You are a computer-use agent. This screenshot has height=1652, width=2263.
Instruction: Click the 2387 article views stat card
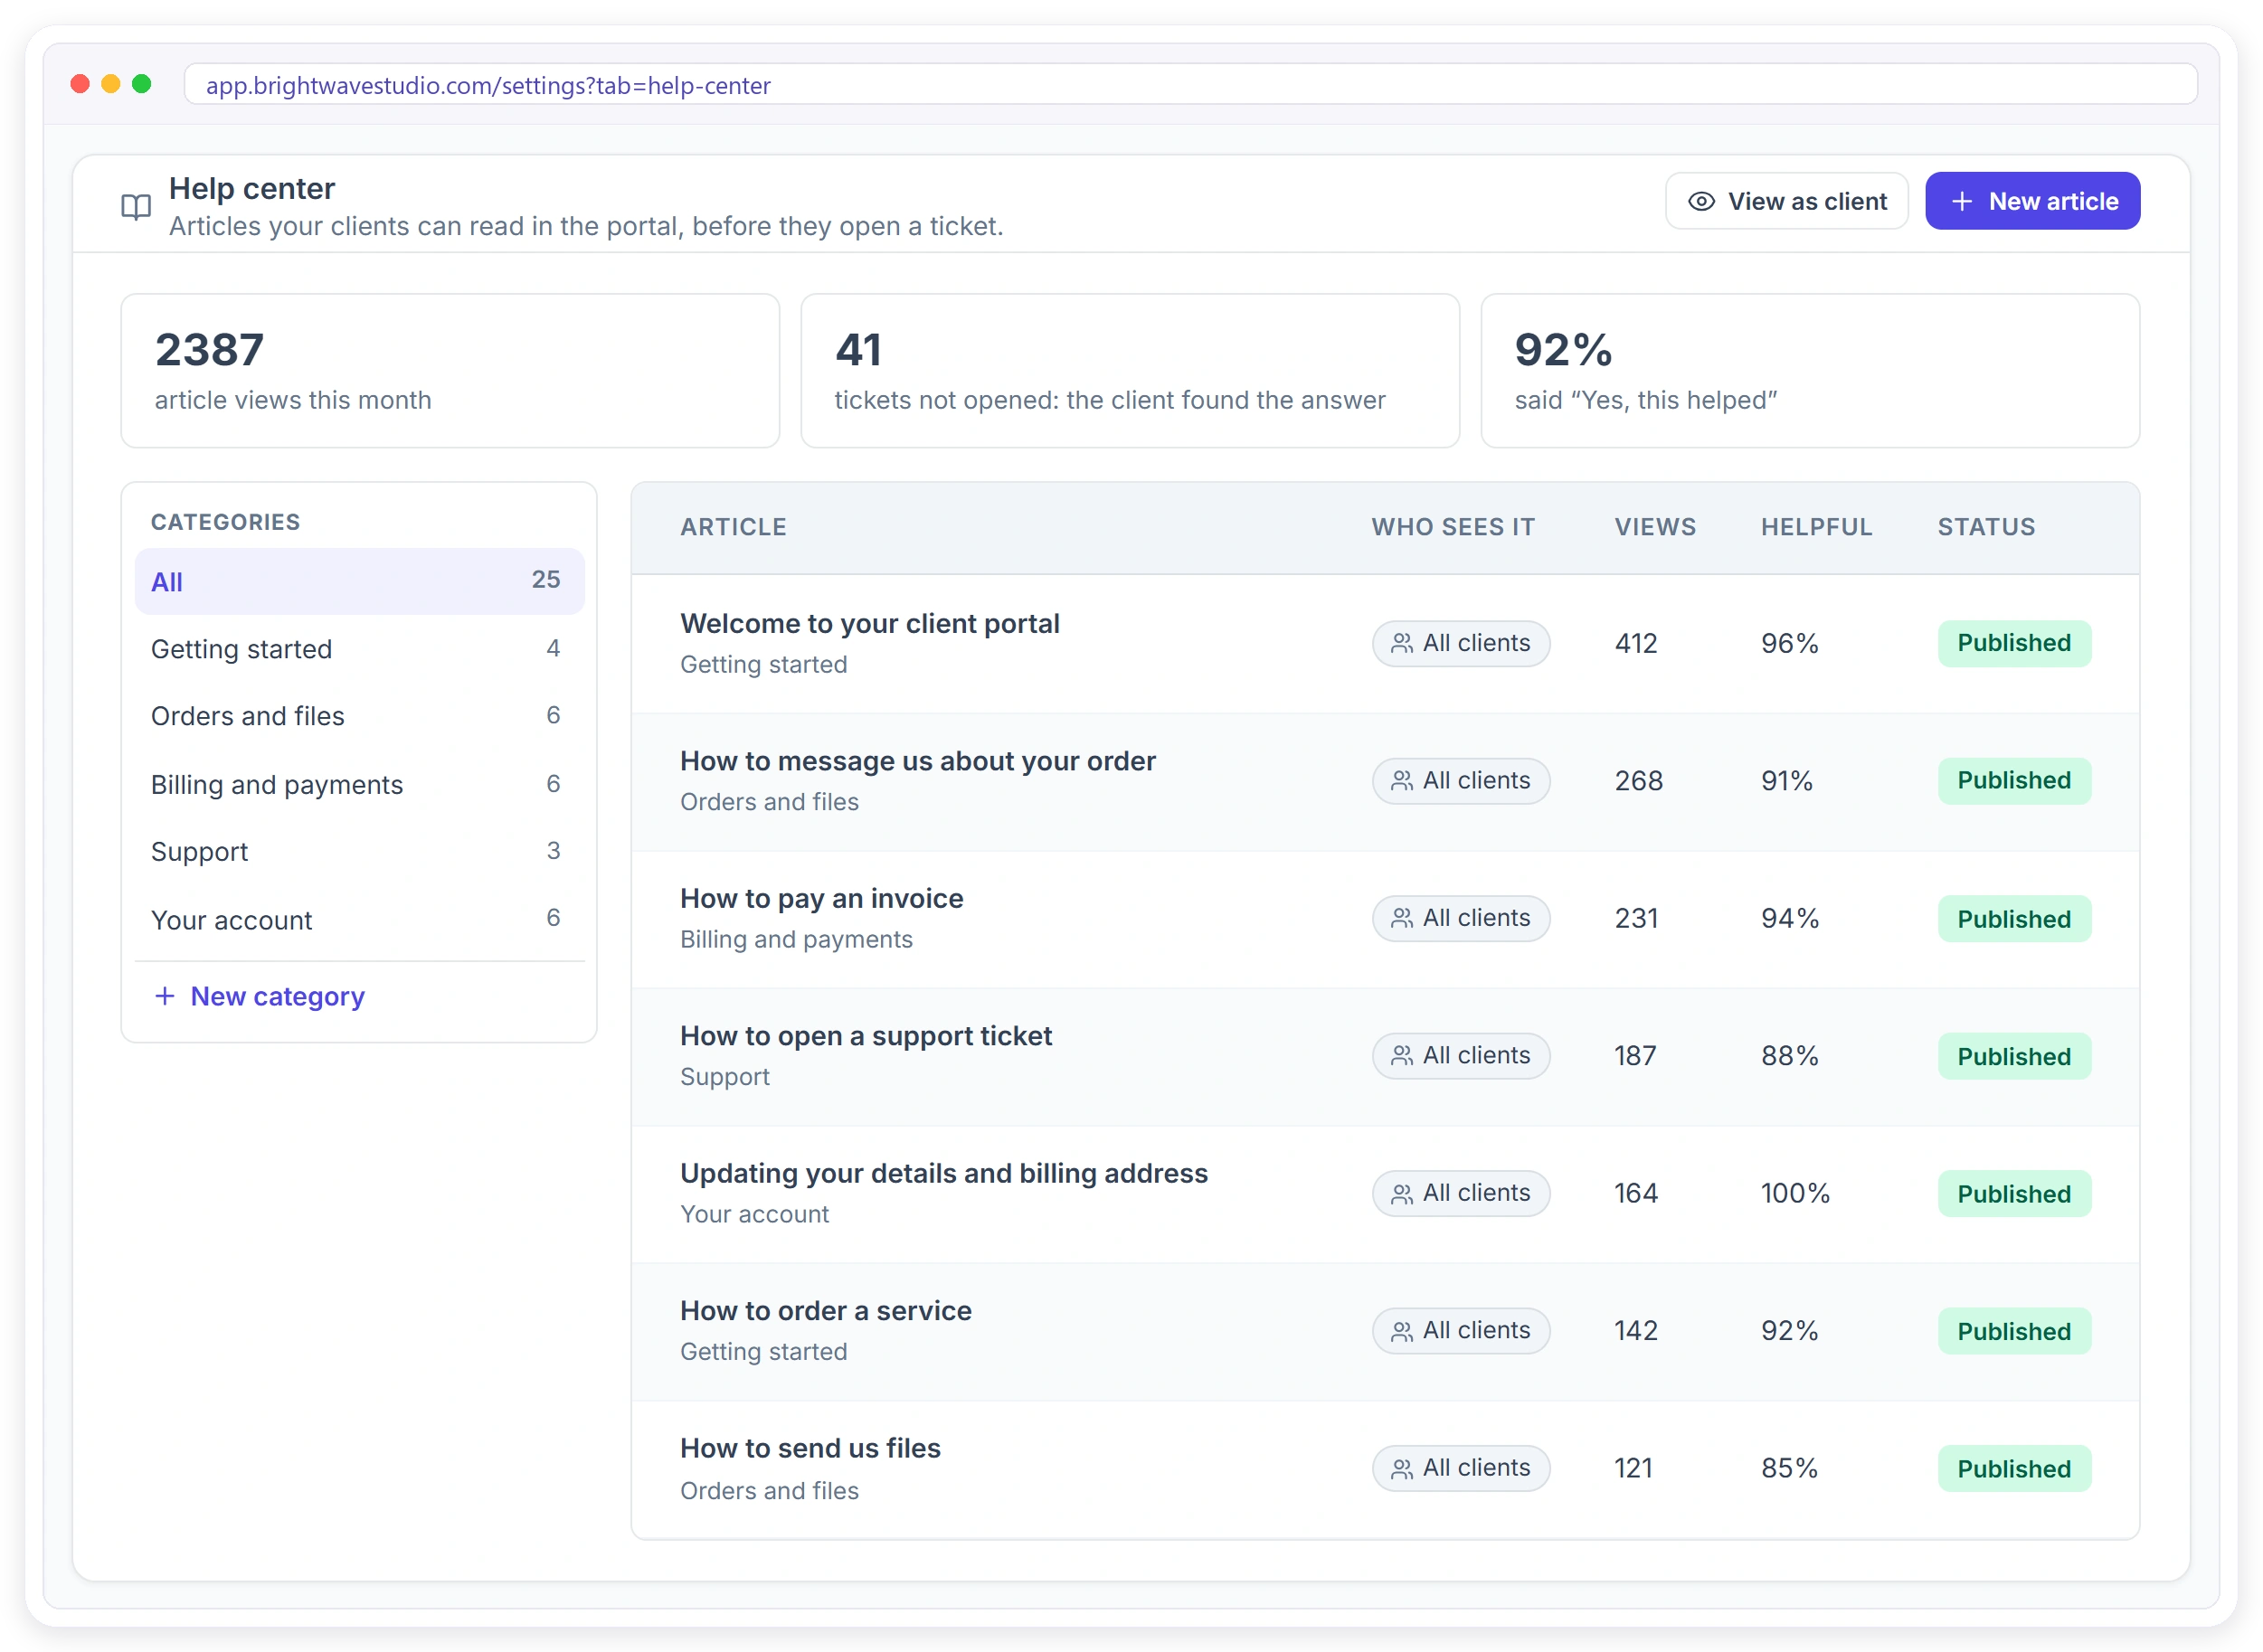click(450, 371)
